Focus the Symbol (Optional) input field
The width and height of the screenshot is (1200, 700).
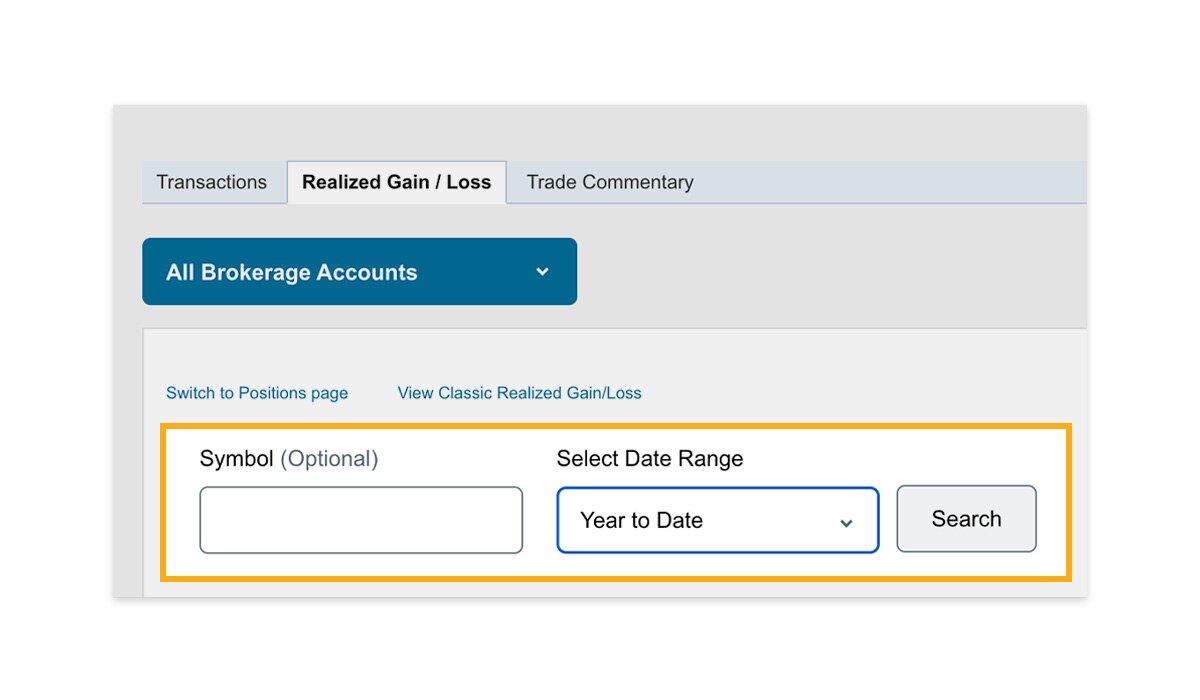pos(361,520)
